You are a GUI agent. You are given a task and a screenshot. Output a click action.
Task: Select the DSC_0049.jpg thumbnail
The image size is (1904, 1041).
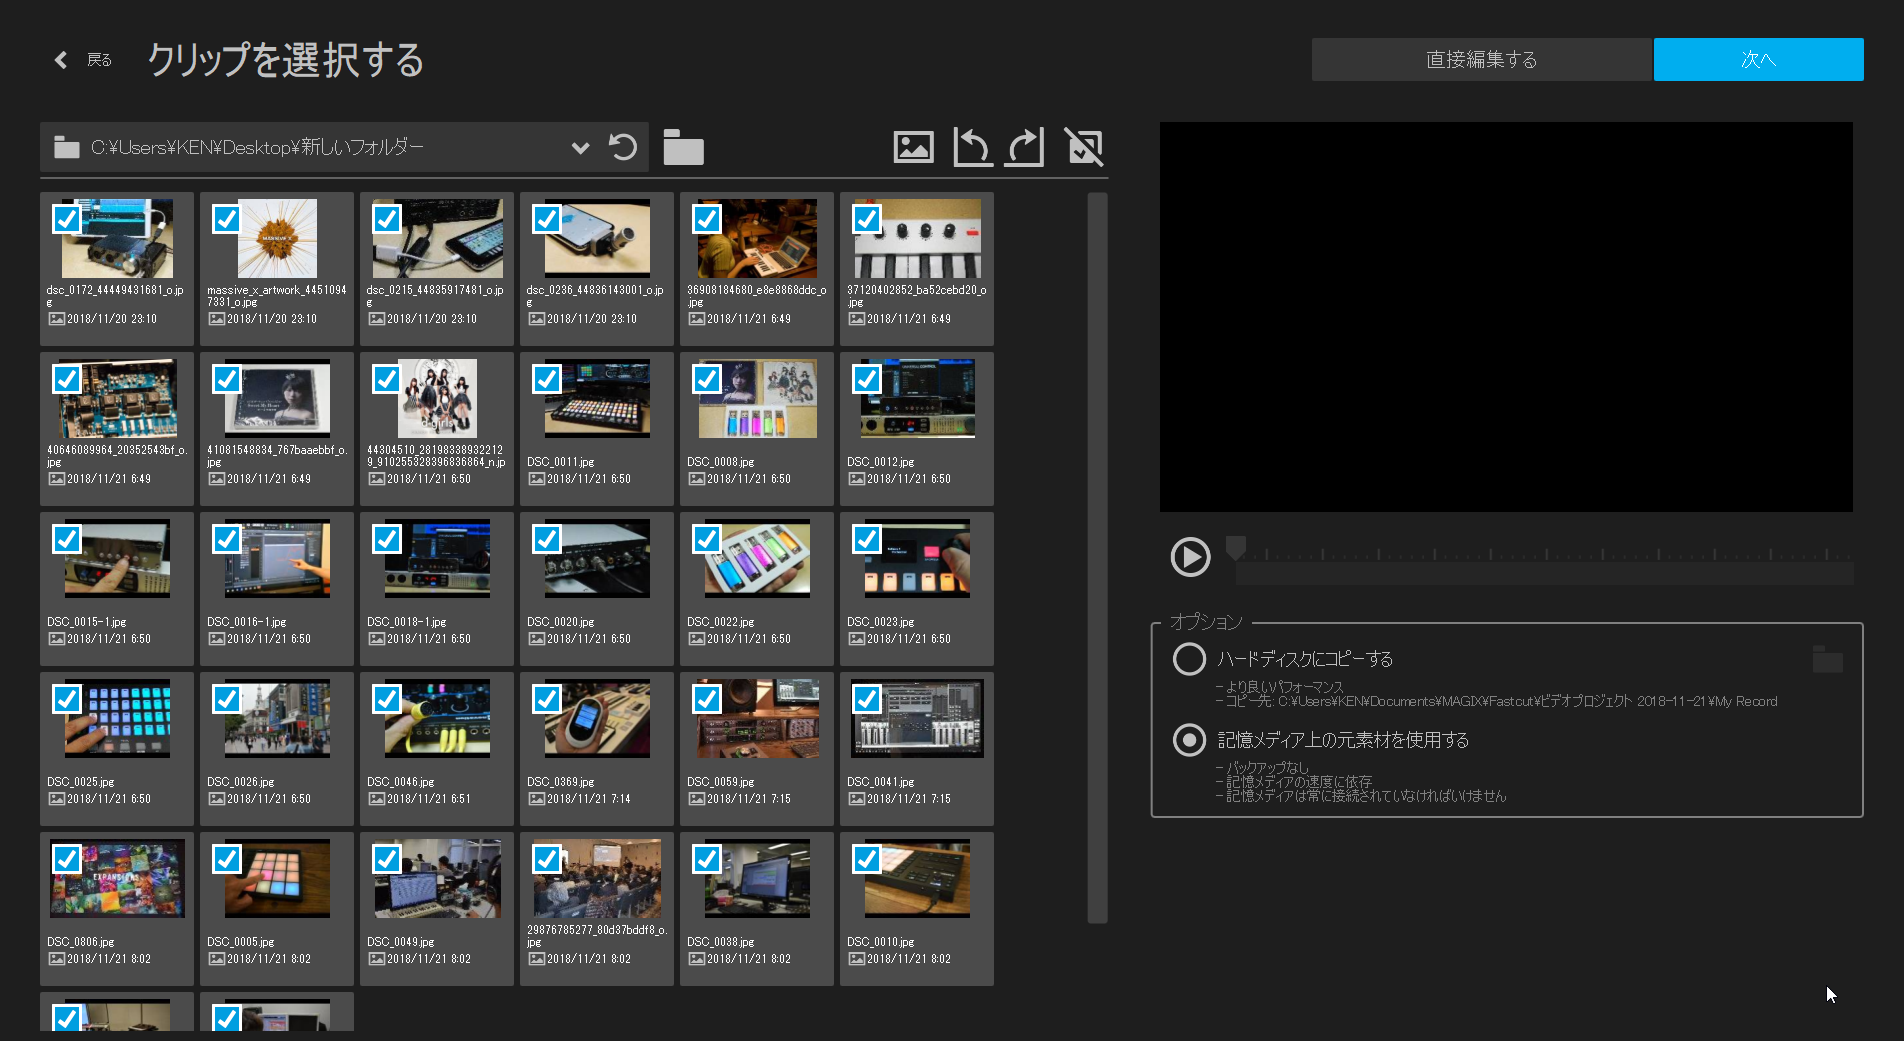pos(437,878)
